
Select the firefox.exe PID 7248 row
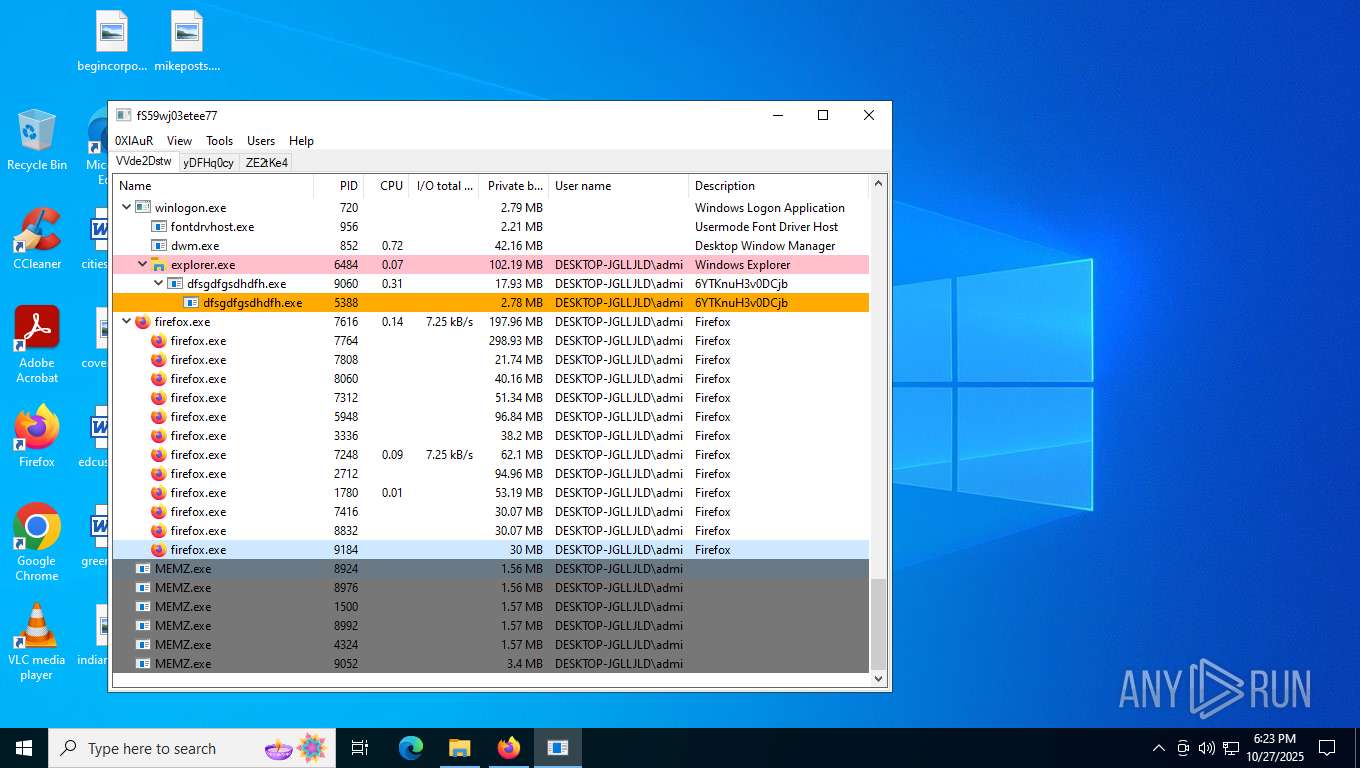pos(491,455)
